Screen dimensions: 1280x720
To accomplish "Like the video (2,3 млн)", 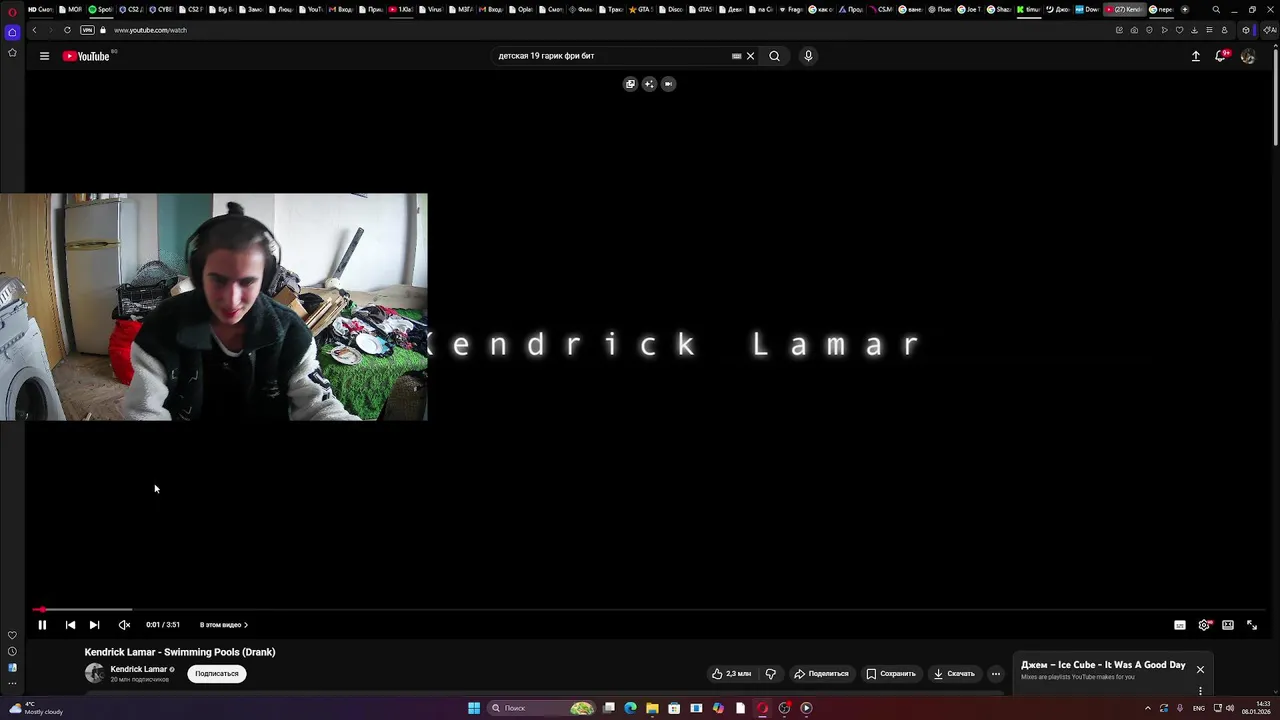I will pyautogui.click(x=731, y=673).
